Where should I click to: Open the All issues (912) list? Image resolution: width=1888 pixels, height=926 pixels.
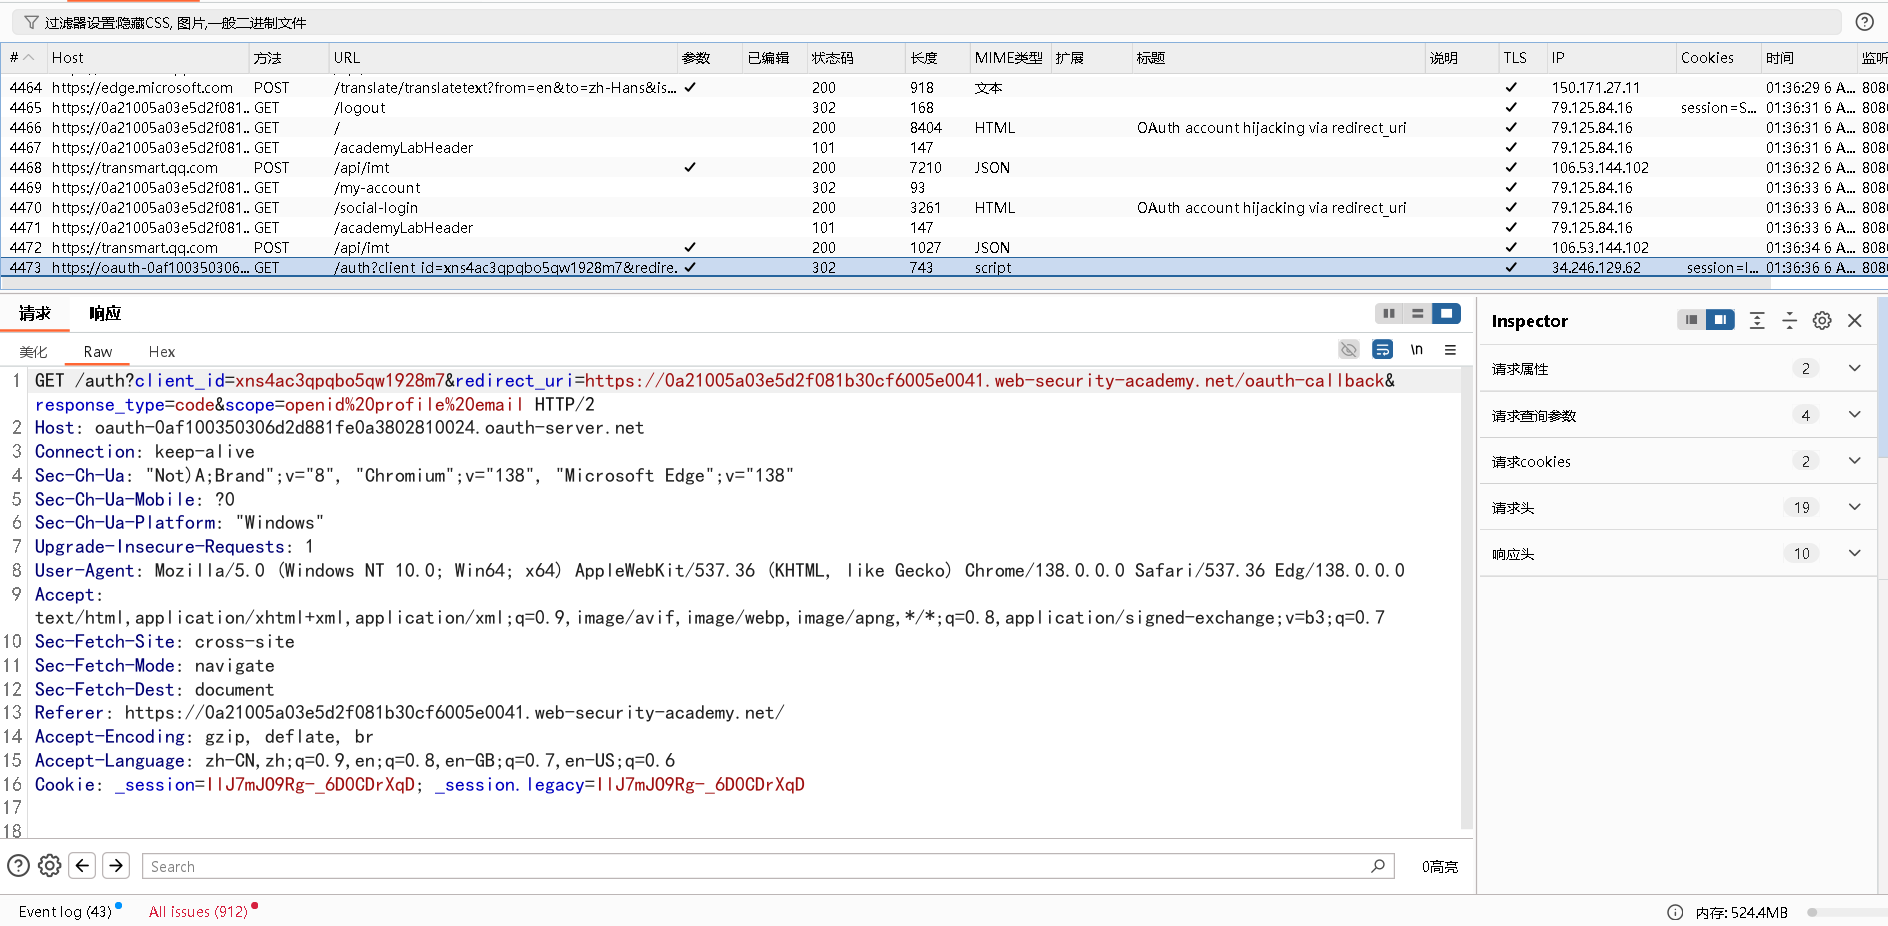[x=197, y=911]
